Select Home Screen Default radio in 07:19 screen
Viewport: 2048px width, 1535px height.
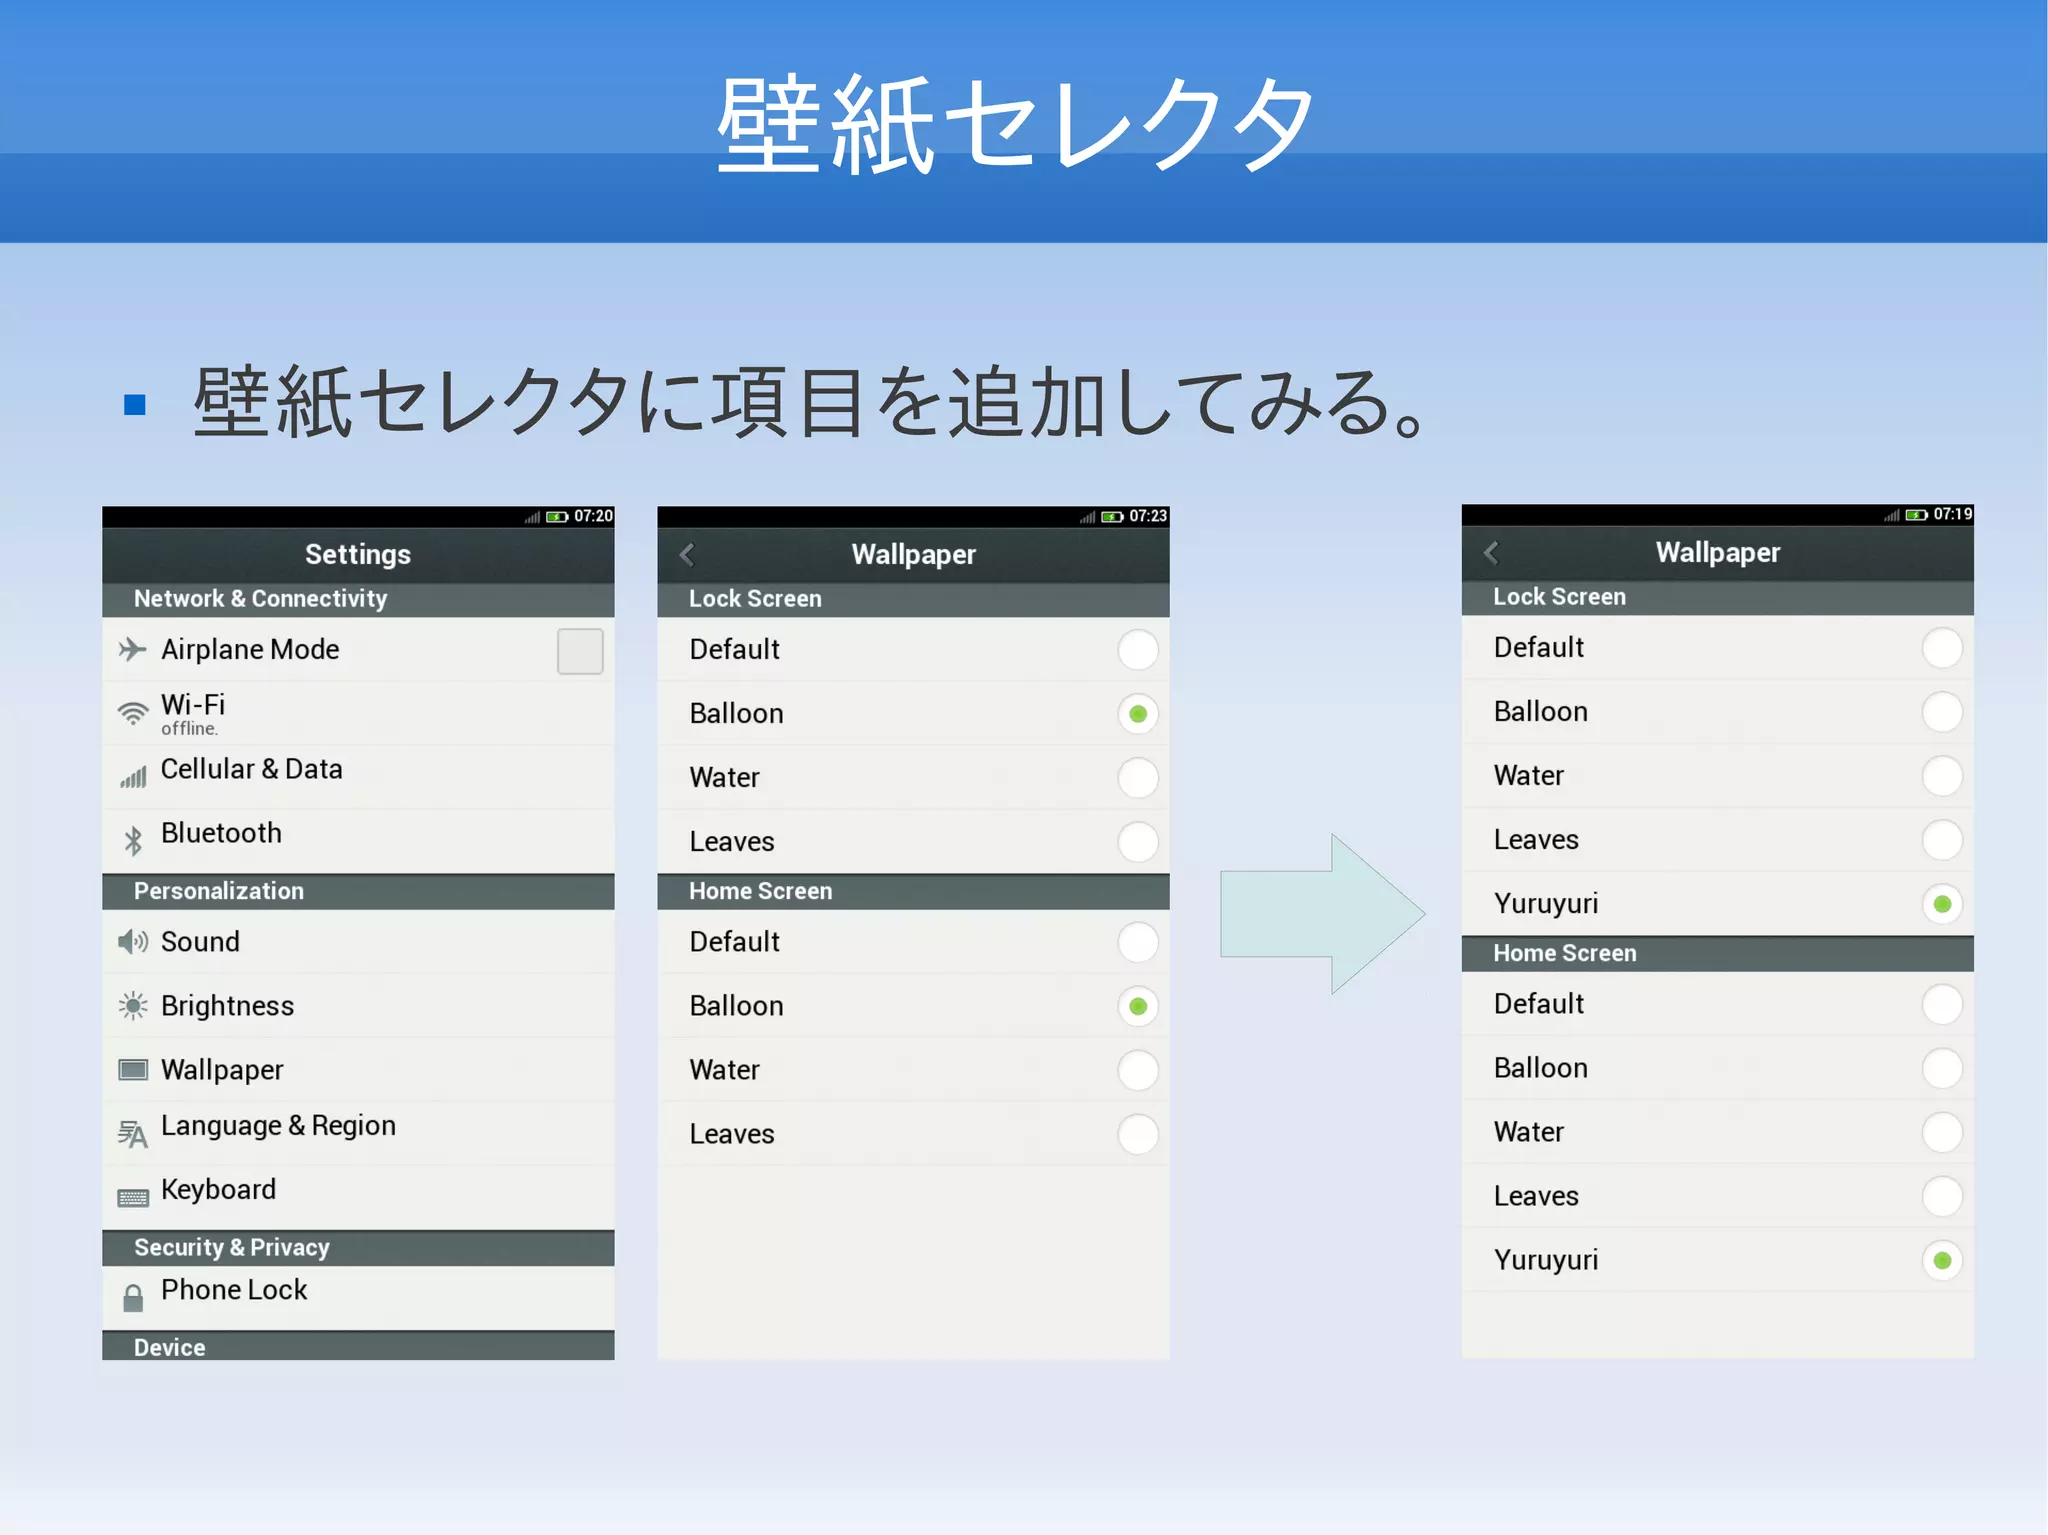[1942, 1004]
